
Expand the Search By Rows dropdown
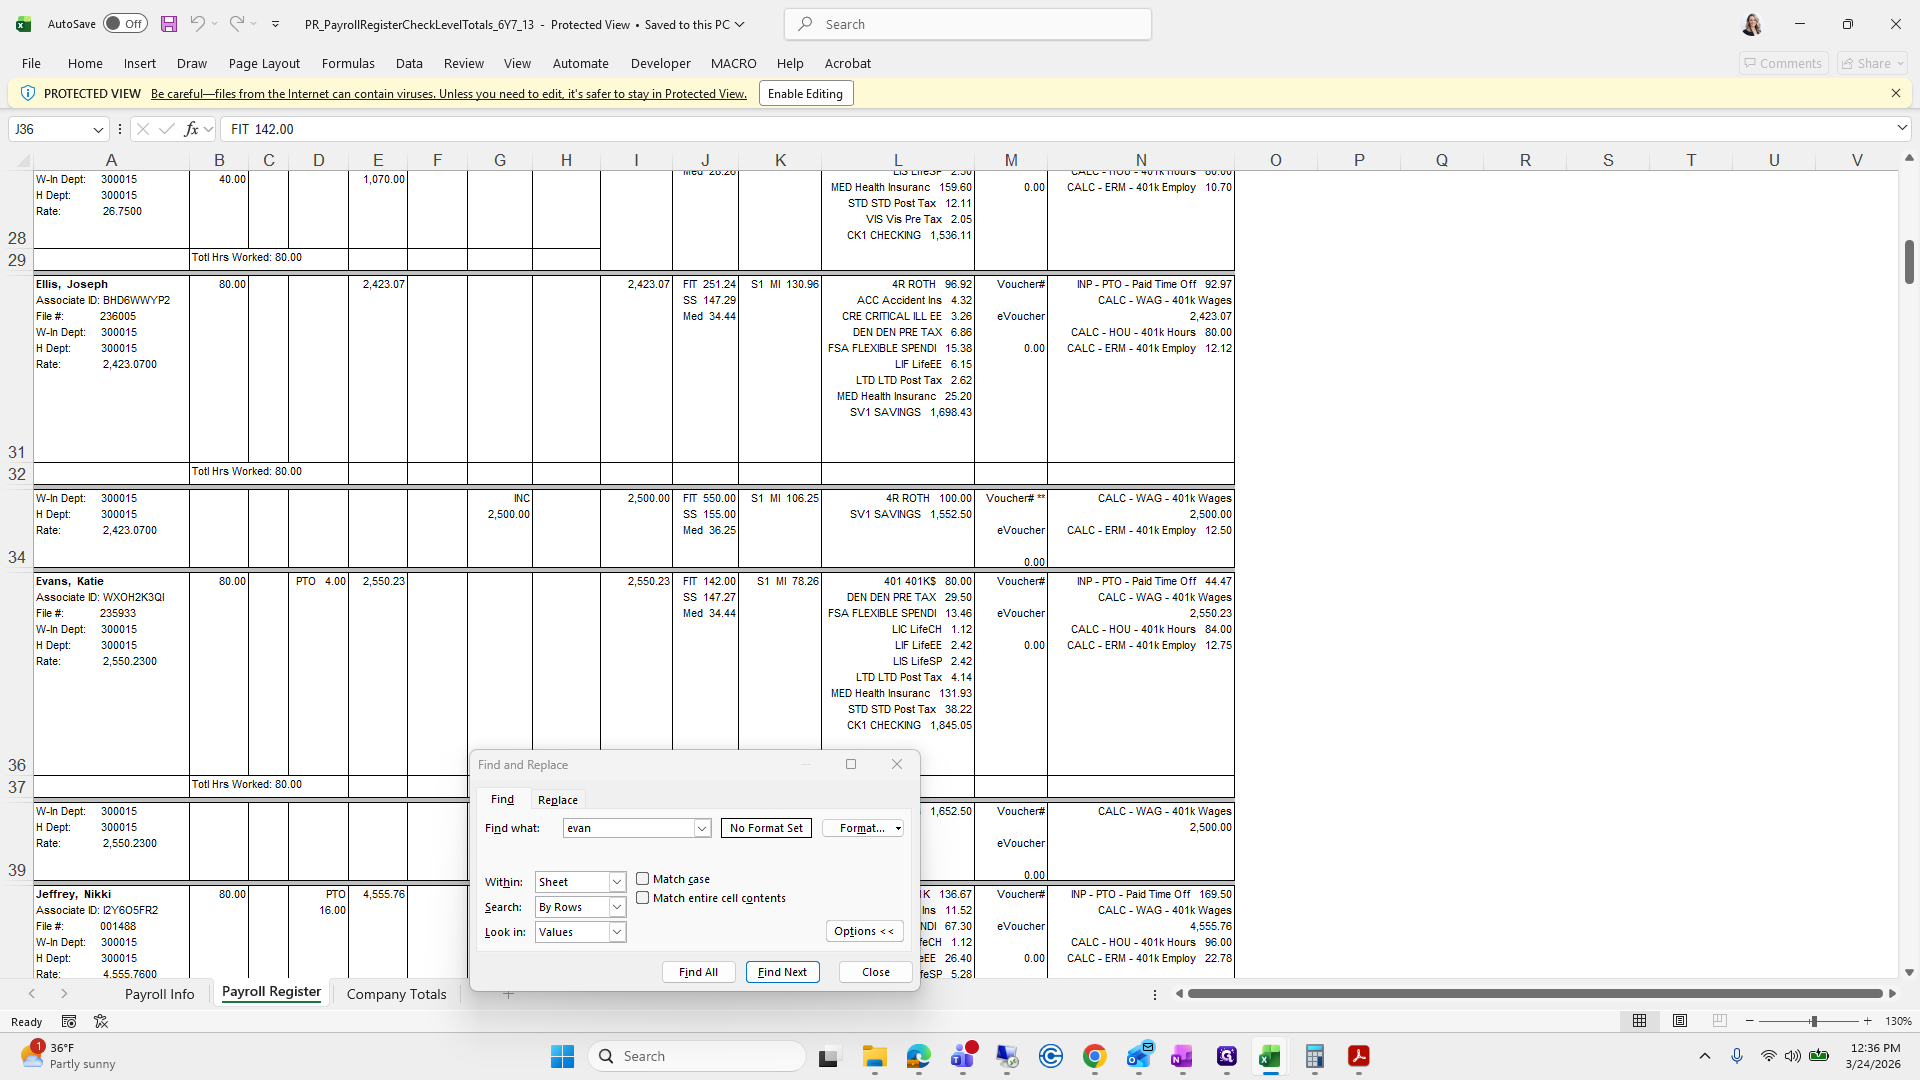(x=617, y=907)
